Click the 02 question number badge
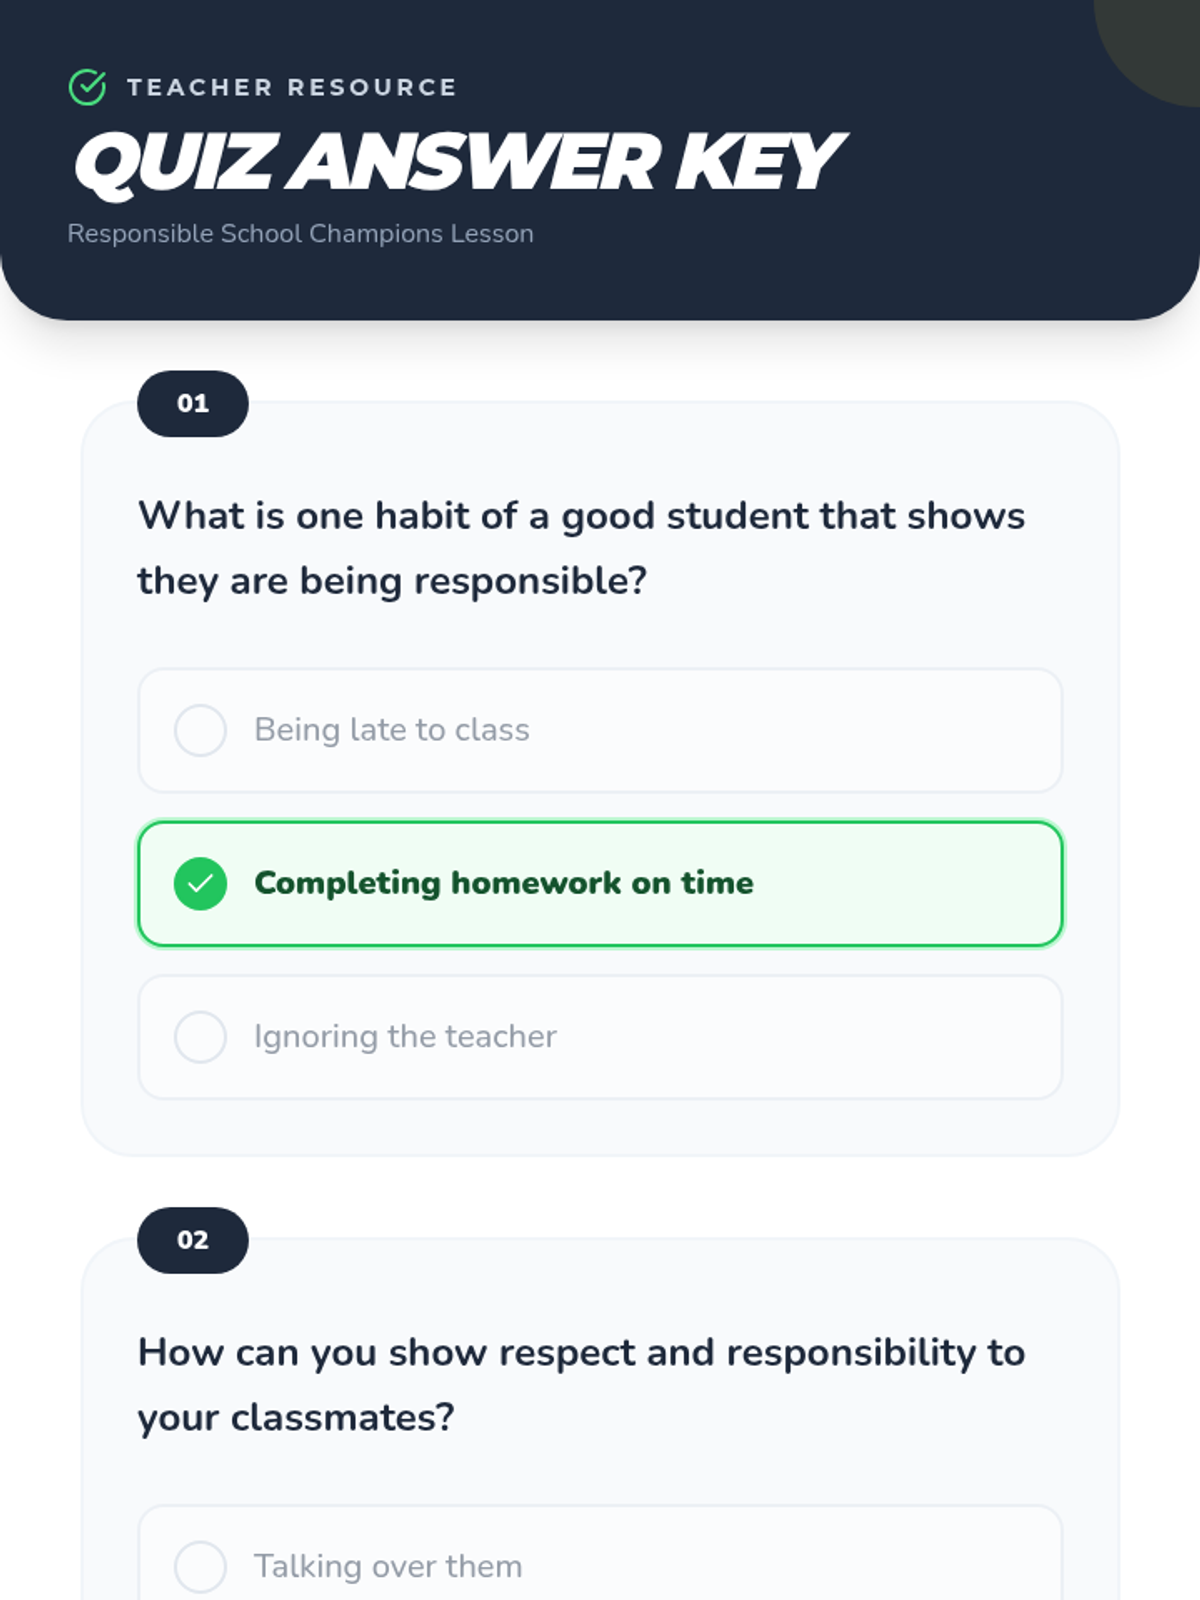 193,1240
